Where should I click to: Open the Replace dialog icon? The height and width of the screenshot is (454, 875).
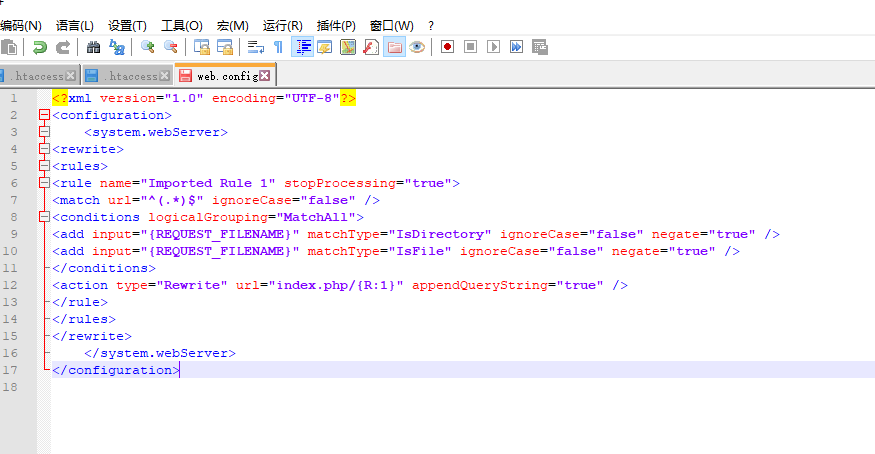point(117,47)
